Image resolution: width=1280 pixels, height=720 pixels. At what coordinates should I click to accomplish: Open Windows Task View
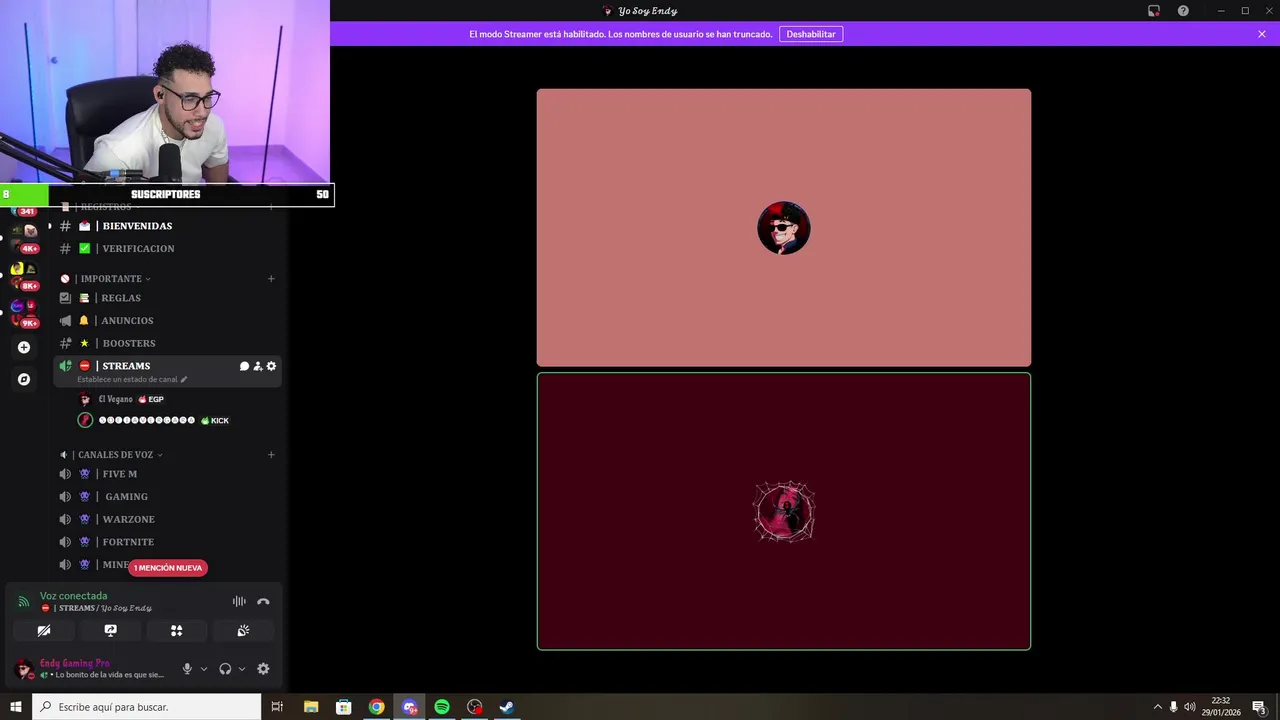point(277,707)
